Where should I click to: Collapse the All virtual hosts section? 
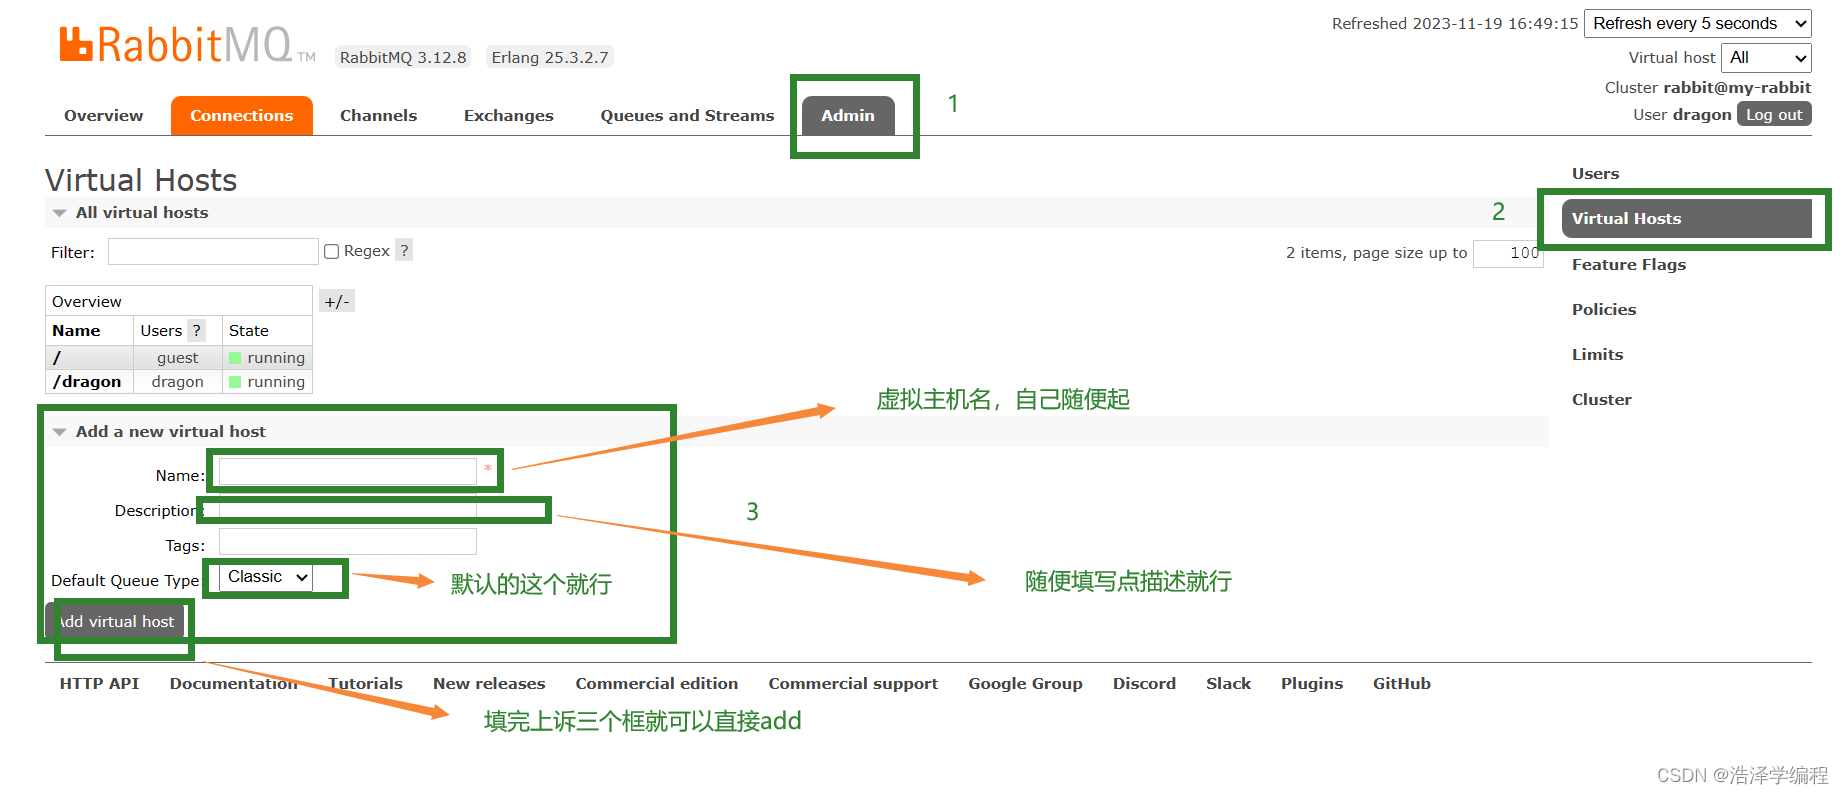coord(60,213)
